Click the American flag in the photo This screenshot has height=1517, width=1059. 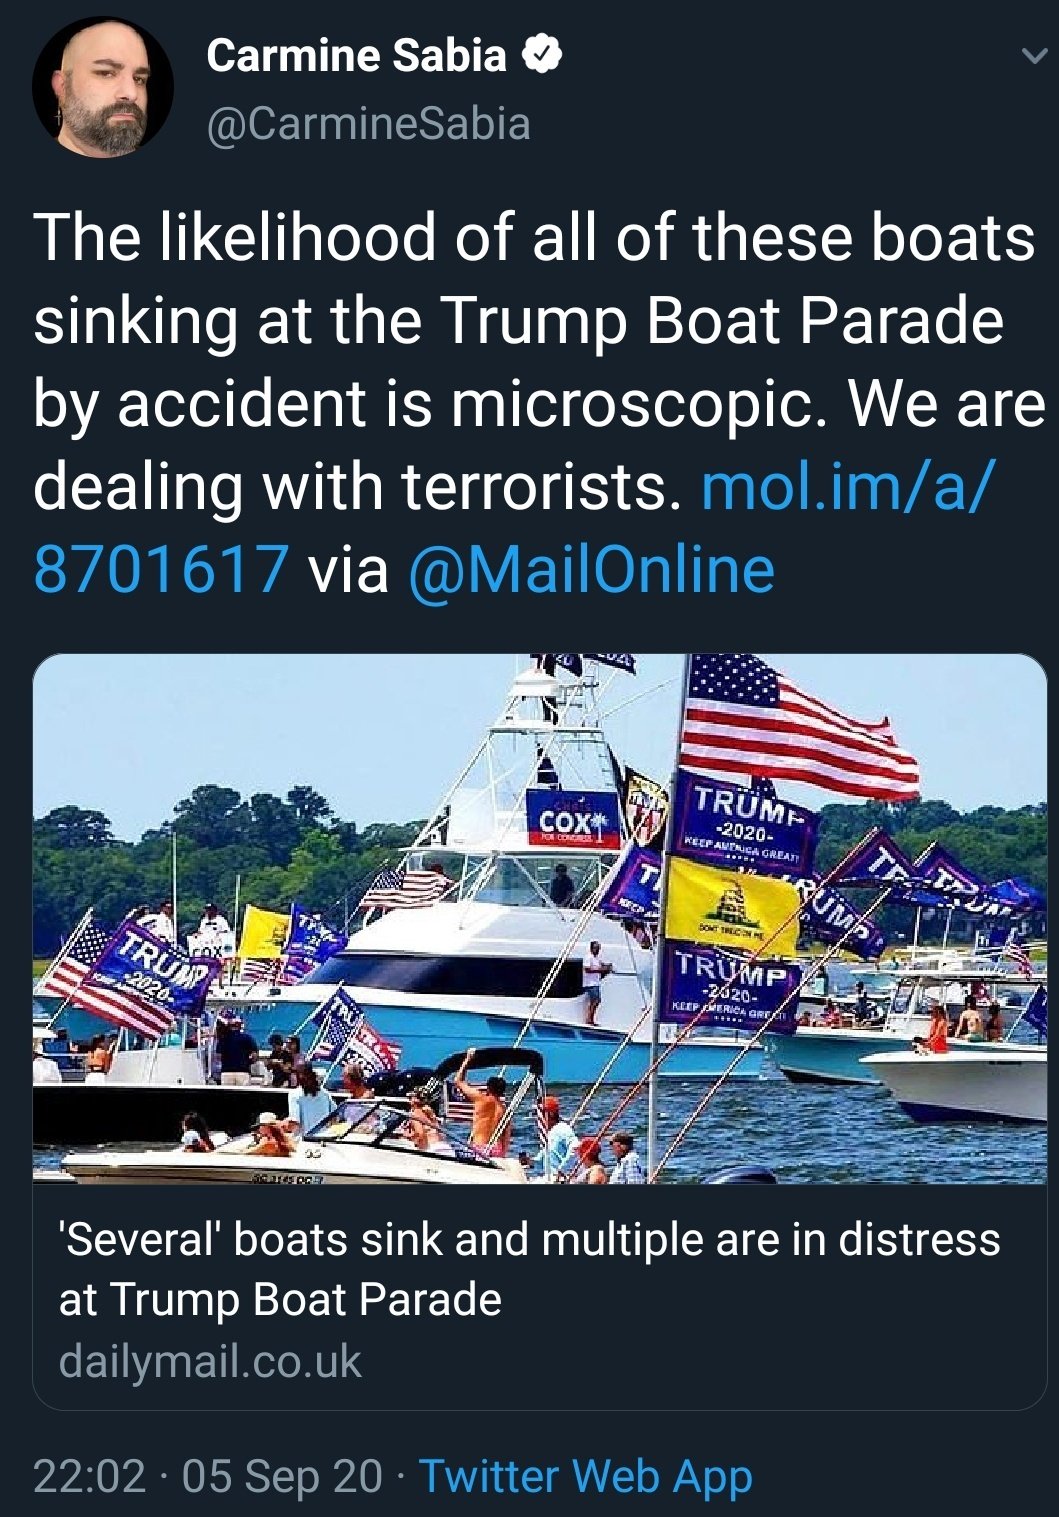(x=795, y=726)
